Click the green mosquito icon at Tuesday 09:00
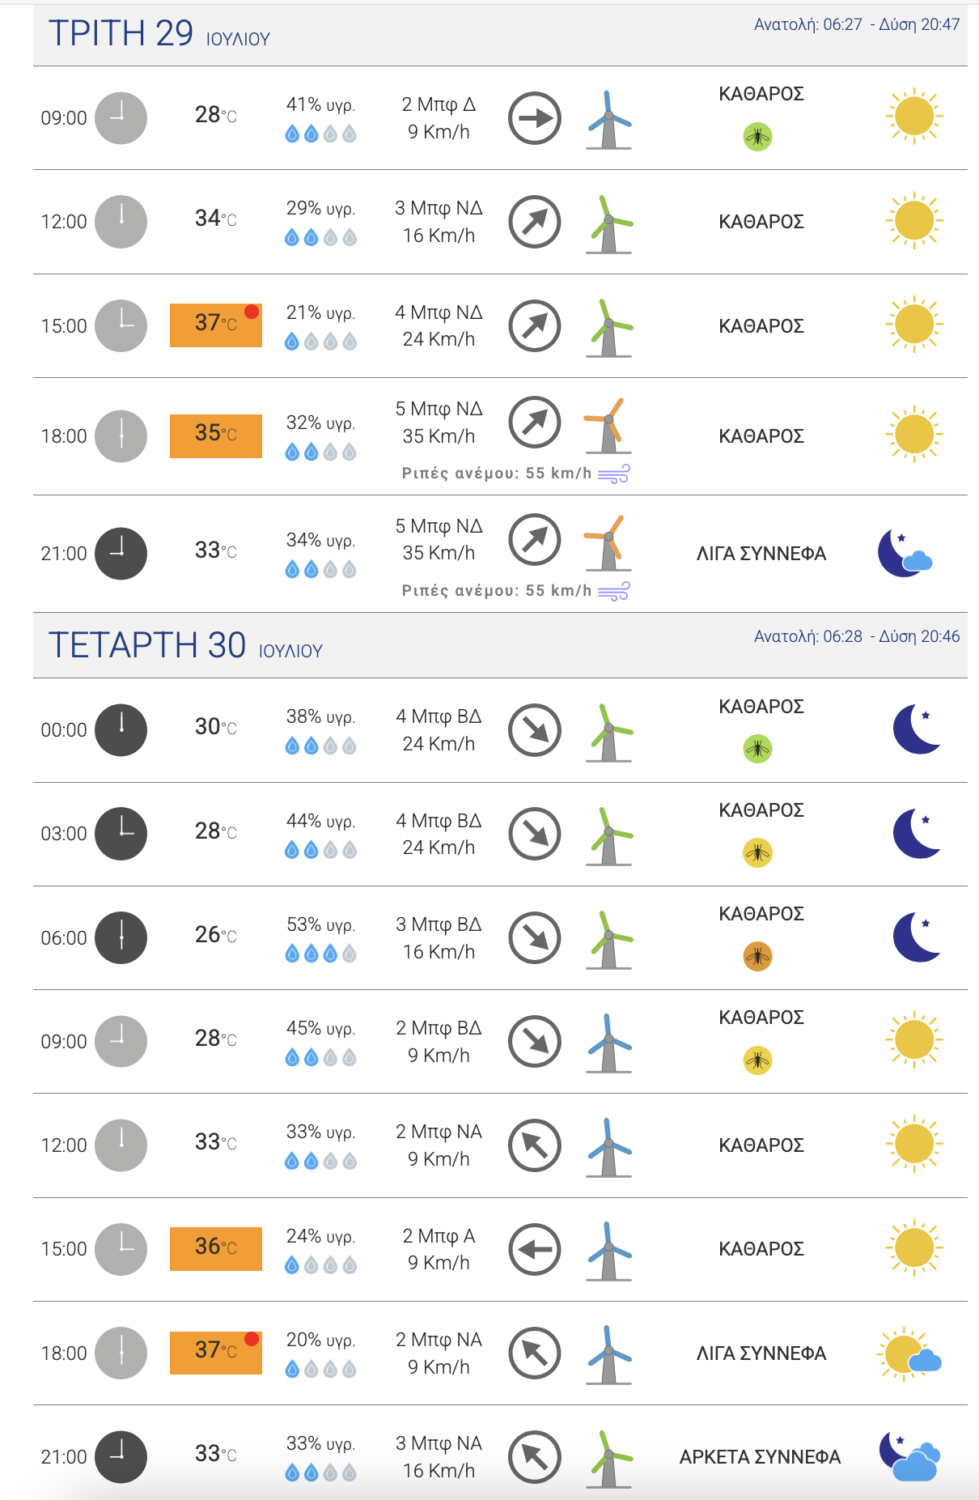The image size is (979, 1500). [758, 137]
